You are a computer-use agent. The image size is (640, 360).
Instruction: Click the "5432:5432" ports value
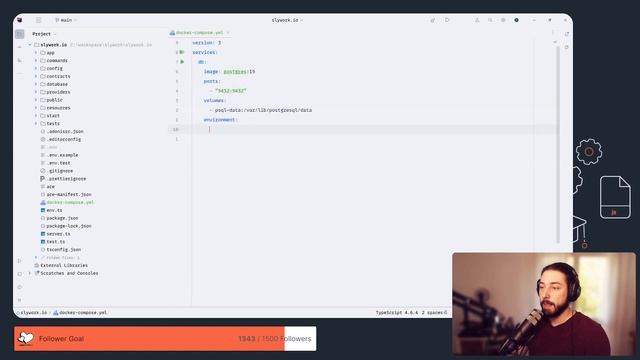[231, 91]
